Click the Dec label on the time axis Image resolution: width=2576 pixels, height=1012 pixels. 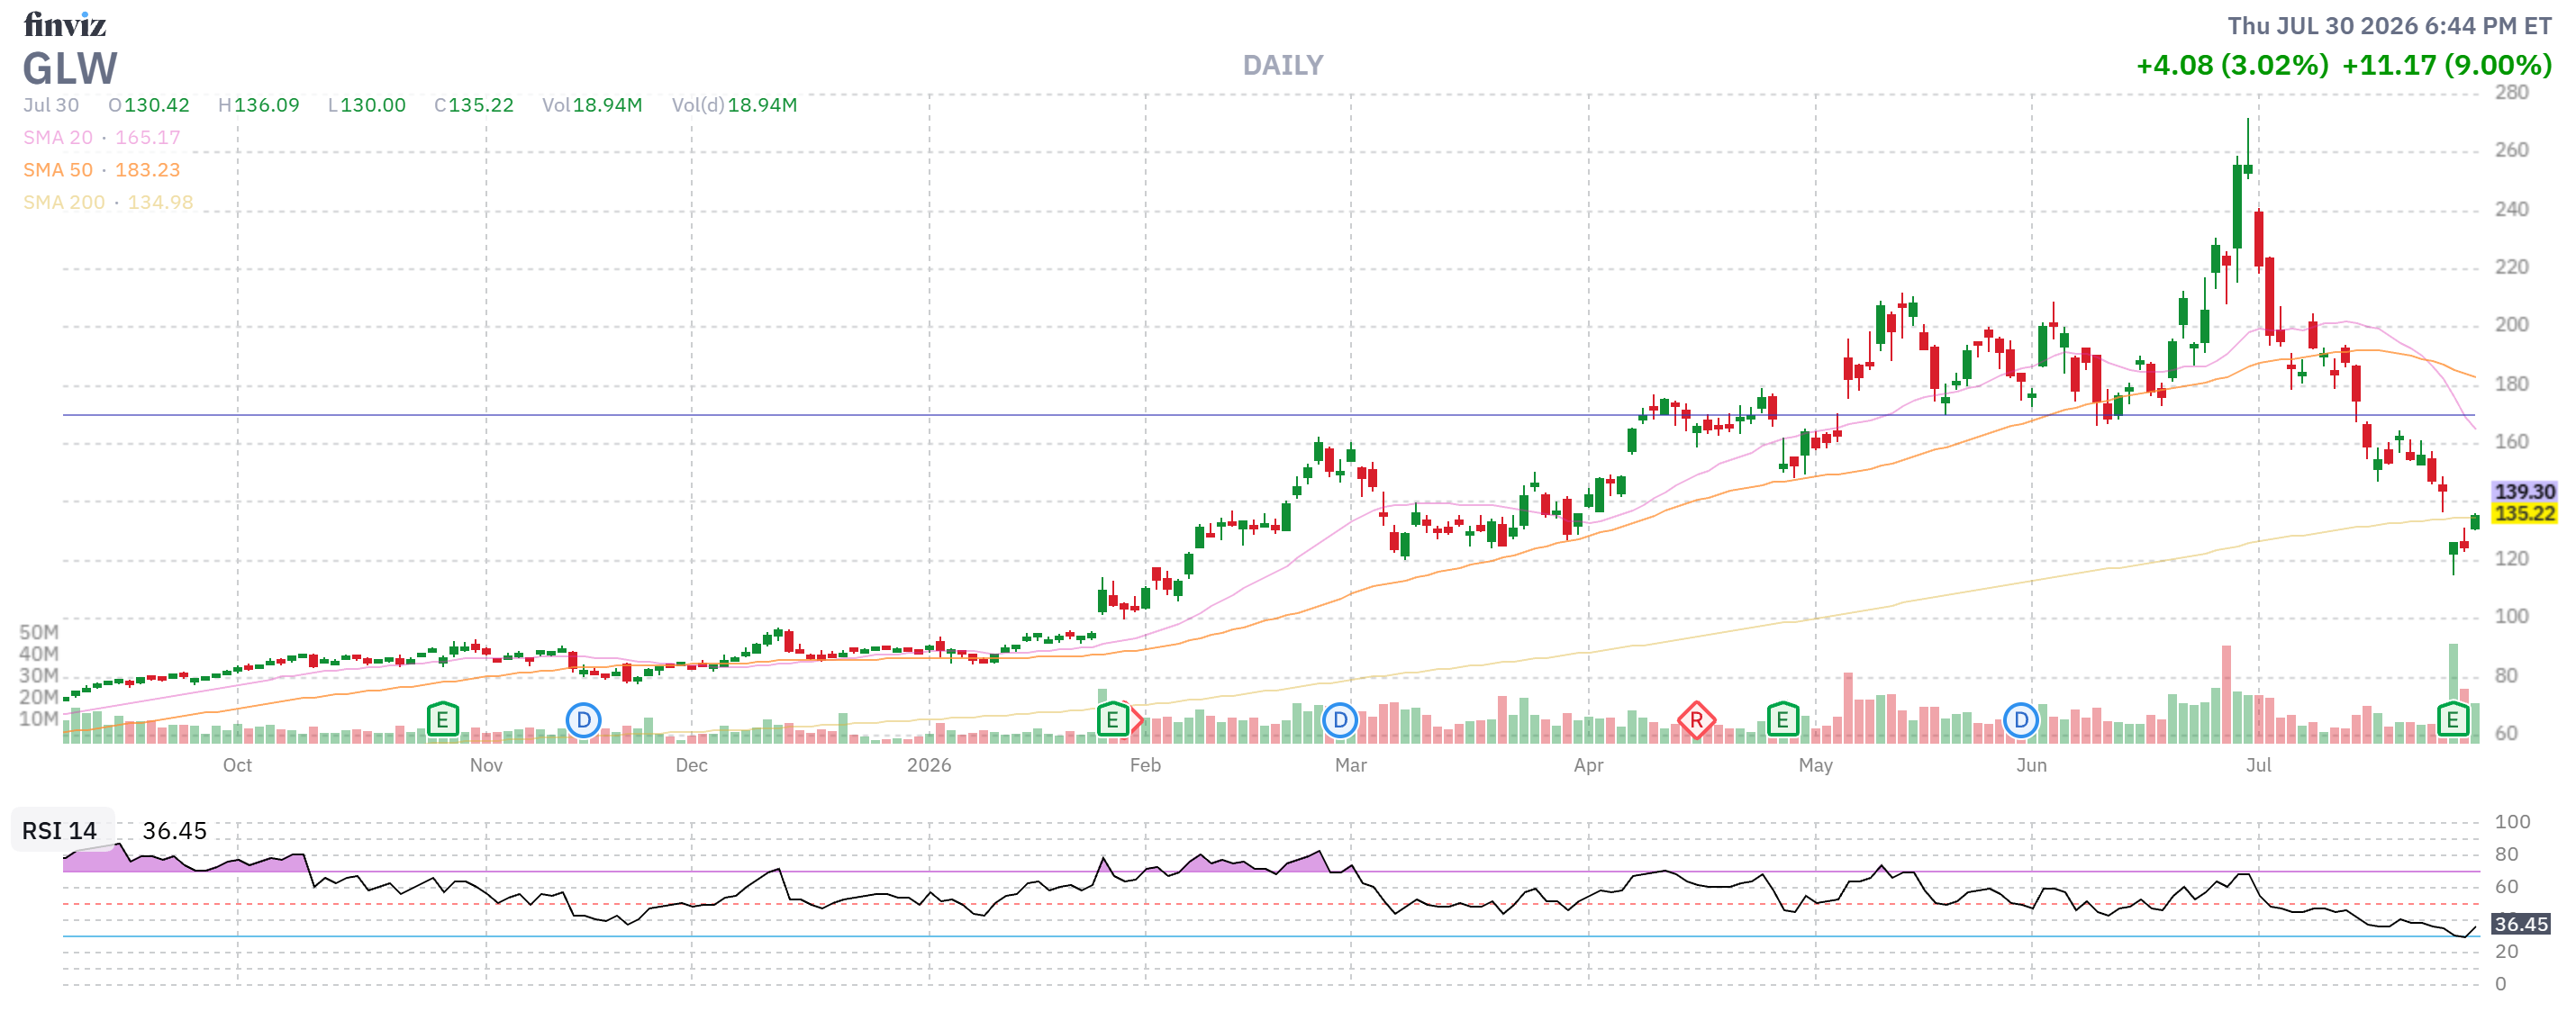[x=691, y=765]
